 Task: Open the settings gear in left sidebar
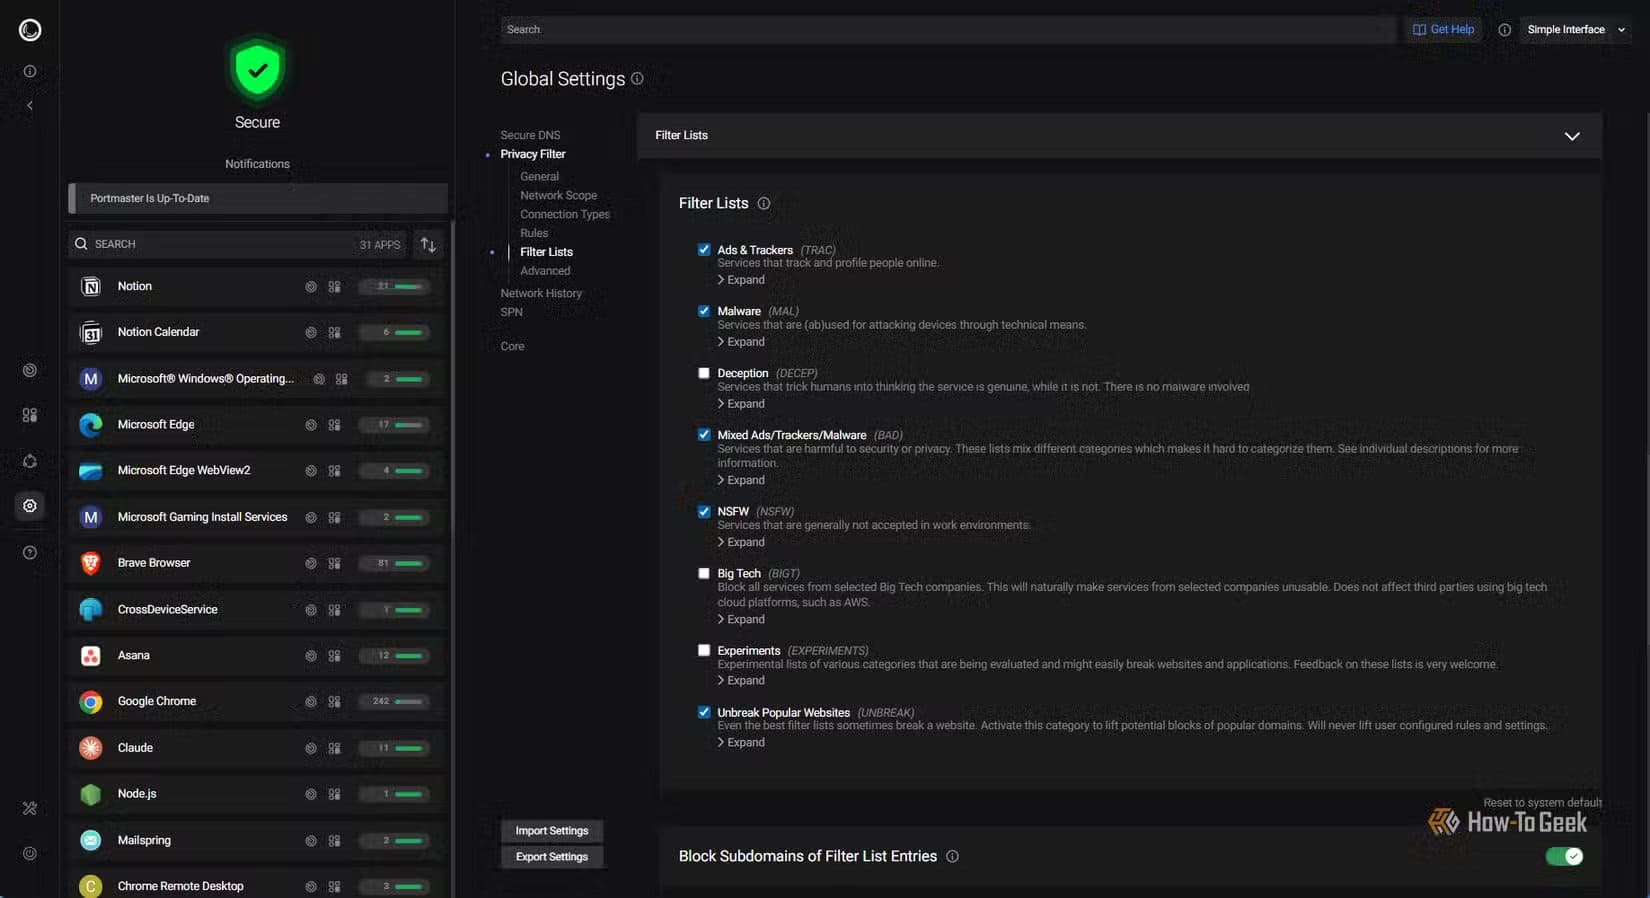30,506
